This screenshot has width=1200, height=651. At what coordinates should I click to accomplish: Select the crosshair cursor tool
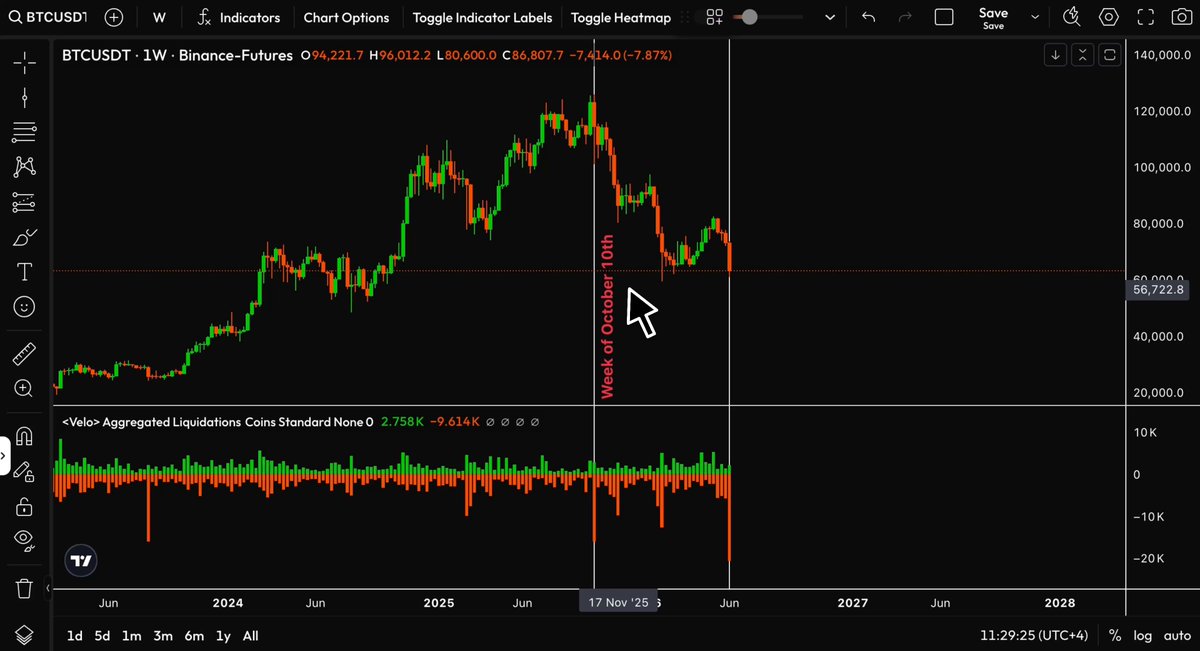click(25, 62)
